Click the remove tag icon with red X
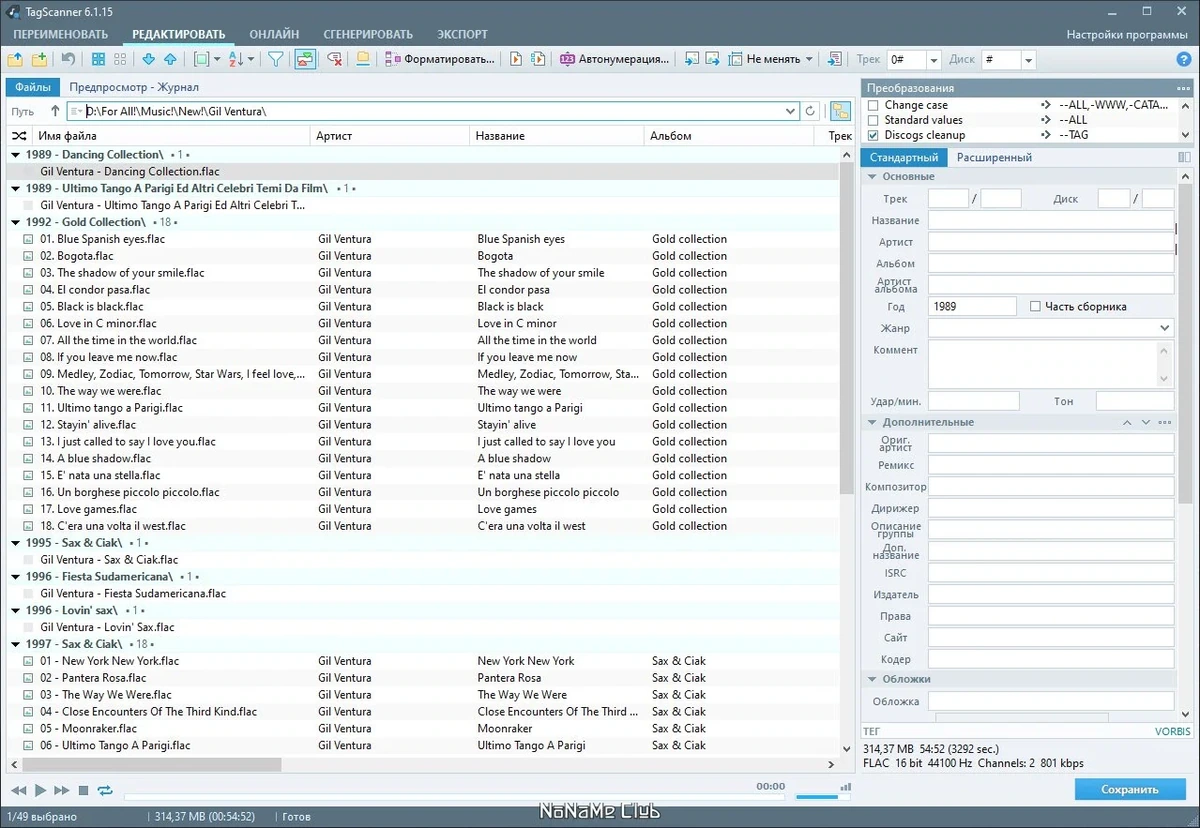 point(334,59)
